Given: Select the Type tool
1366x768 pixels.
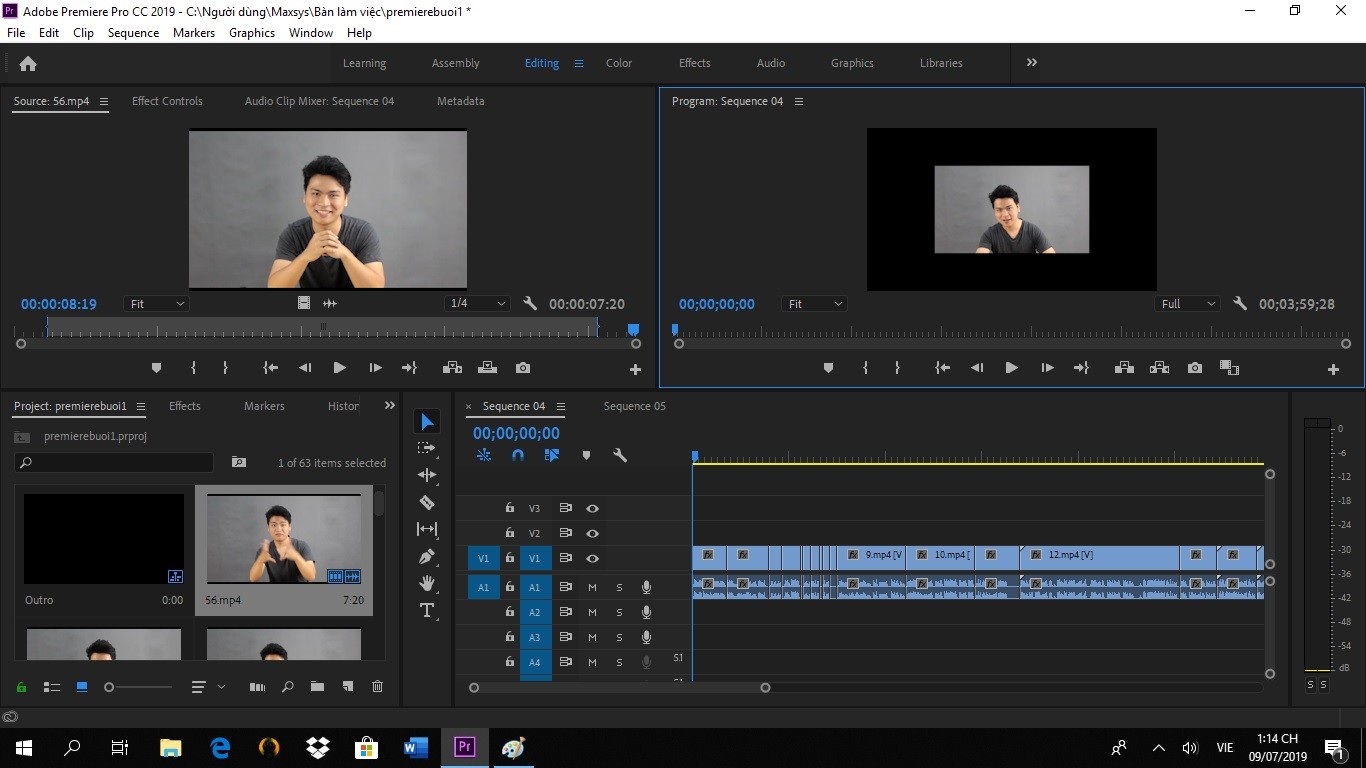Looking at the screenshot, I should tap(427, 610).
